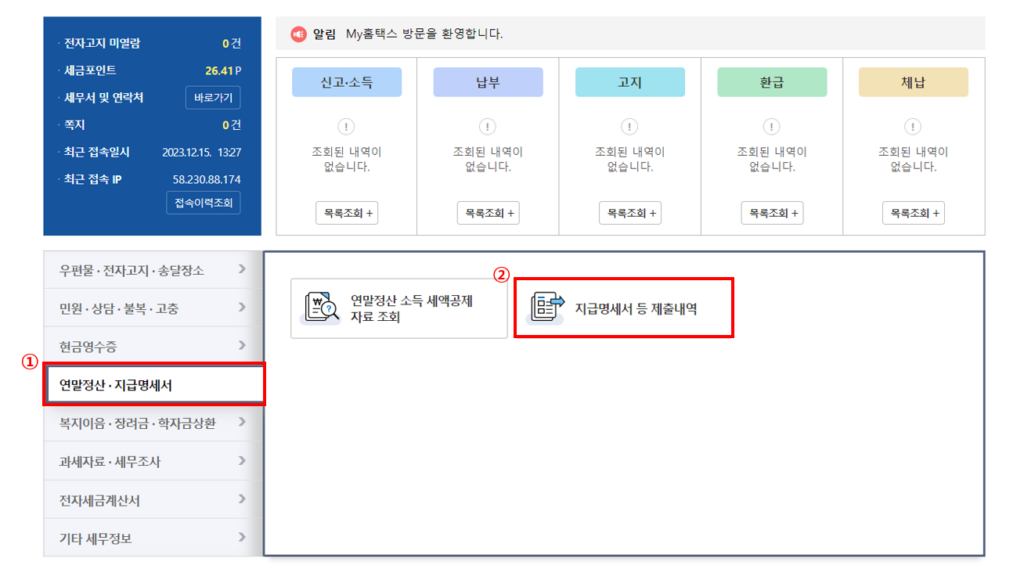Open 전자세금계산서 menu
This screenshot has width=1024, height=569.
click(x=153, y=500)
